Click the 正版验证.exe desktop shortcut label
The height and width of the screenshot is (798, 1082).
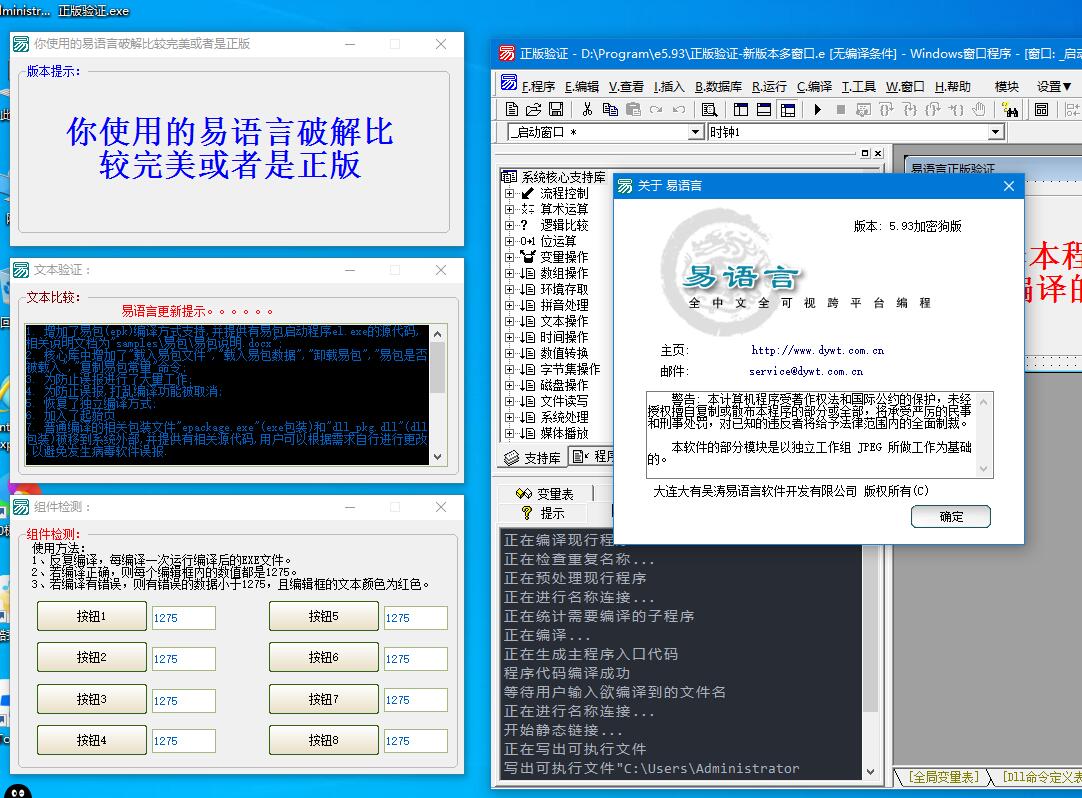[94, 11]
